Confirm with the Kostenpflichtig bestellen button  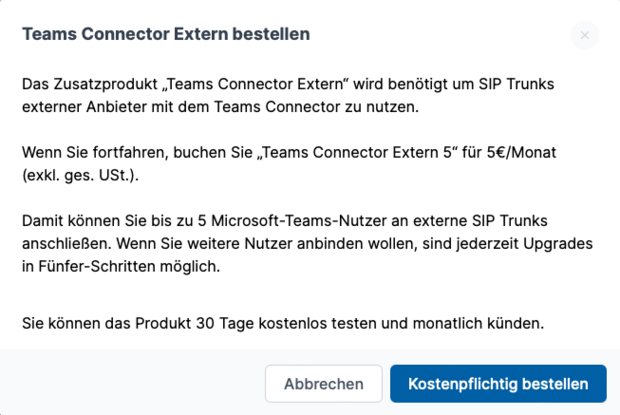(x=497, y=384)
